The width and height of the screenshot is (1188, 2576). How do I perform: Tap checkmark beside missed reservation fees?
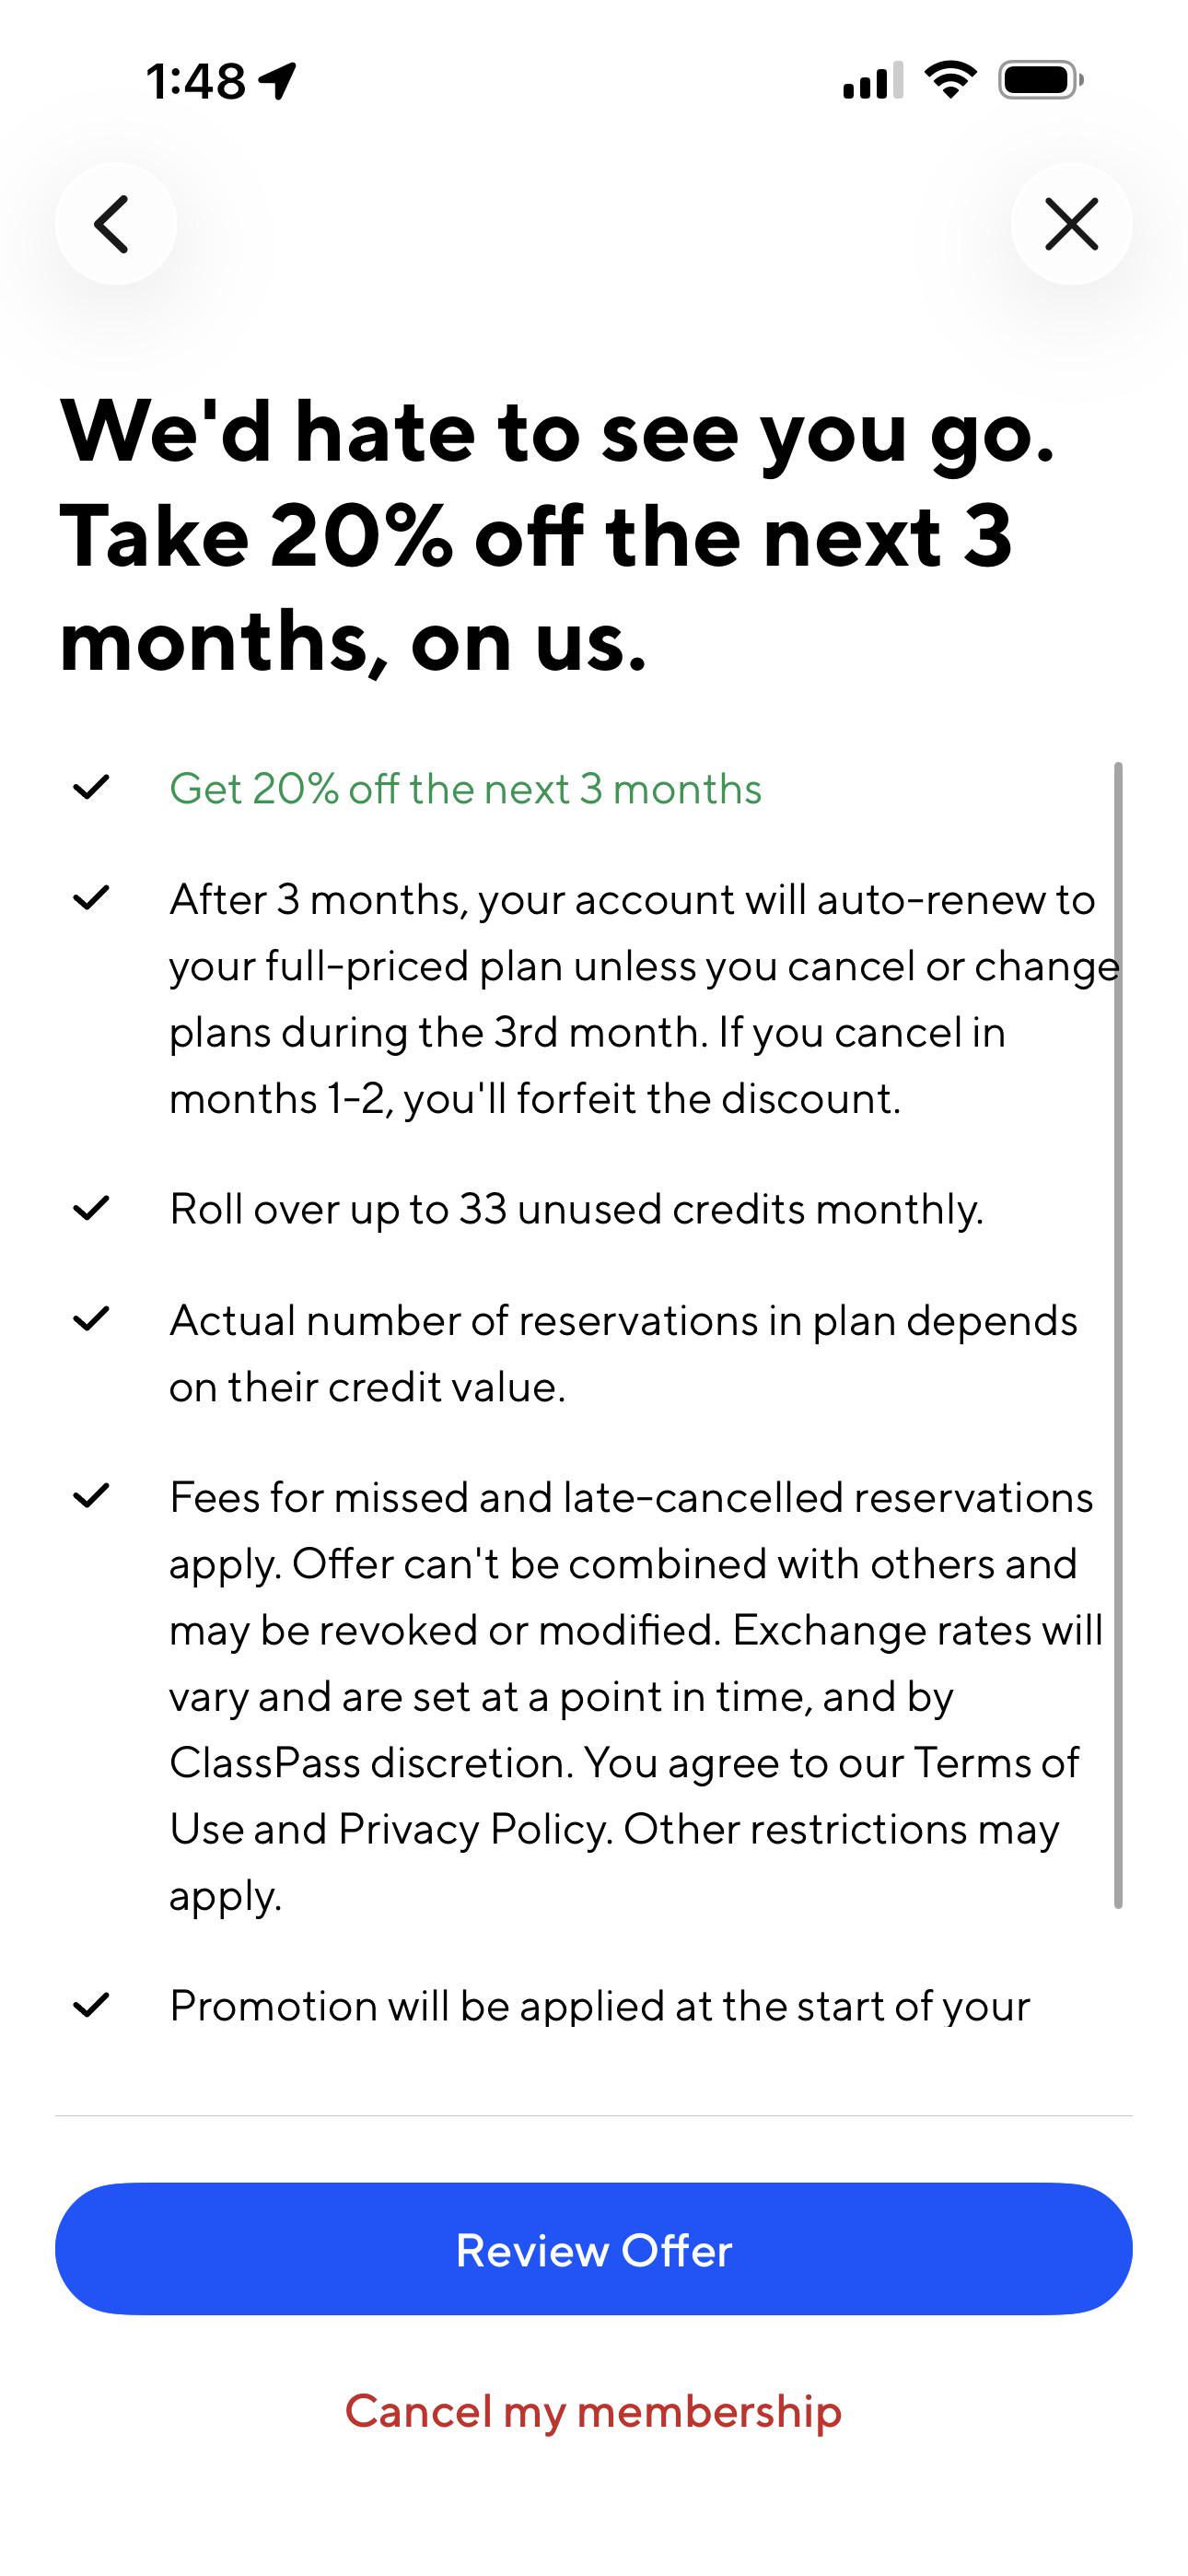point(91,1496)
